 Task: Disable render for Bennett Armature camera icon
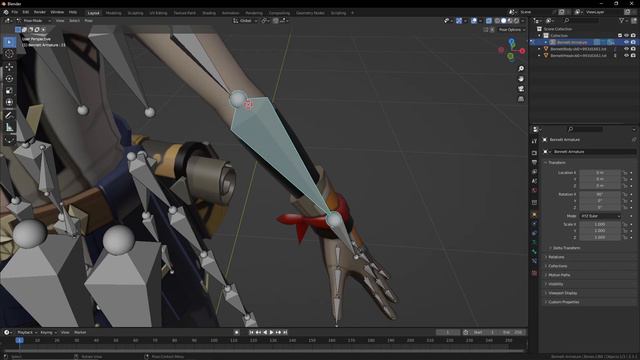click(x=633, y=42)
